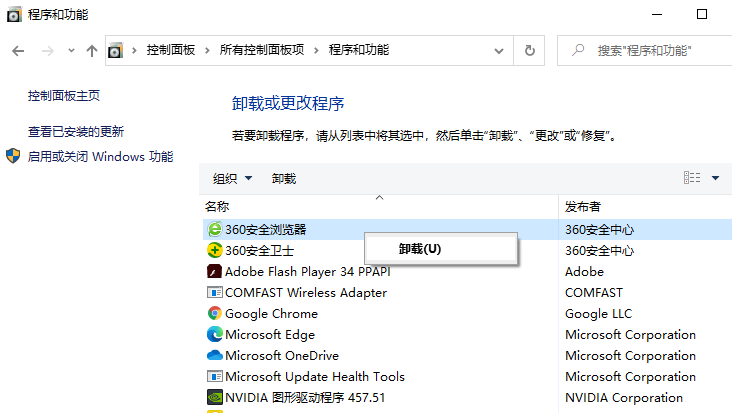
Task: Go to 控制面板主页
Action: point(64,95)
